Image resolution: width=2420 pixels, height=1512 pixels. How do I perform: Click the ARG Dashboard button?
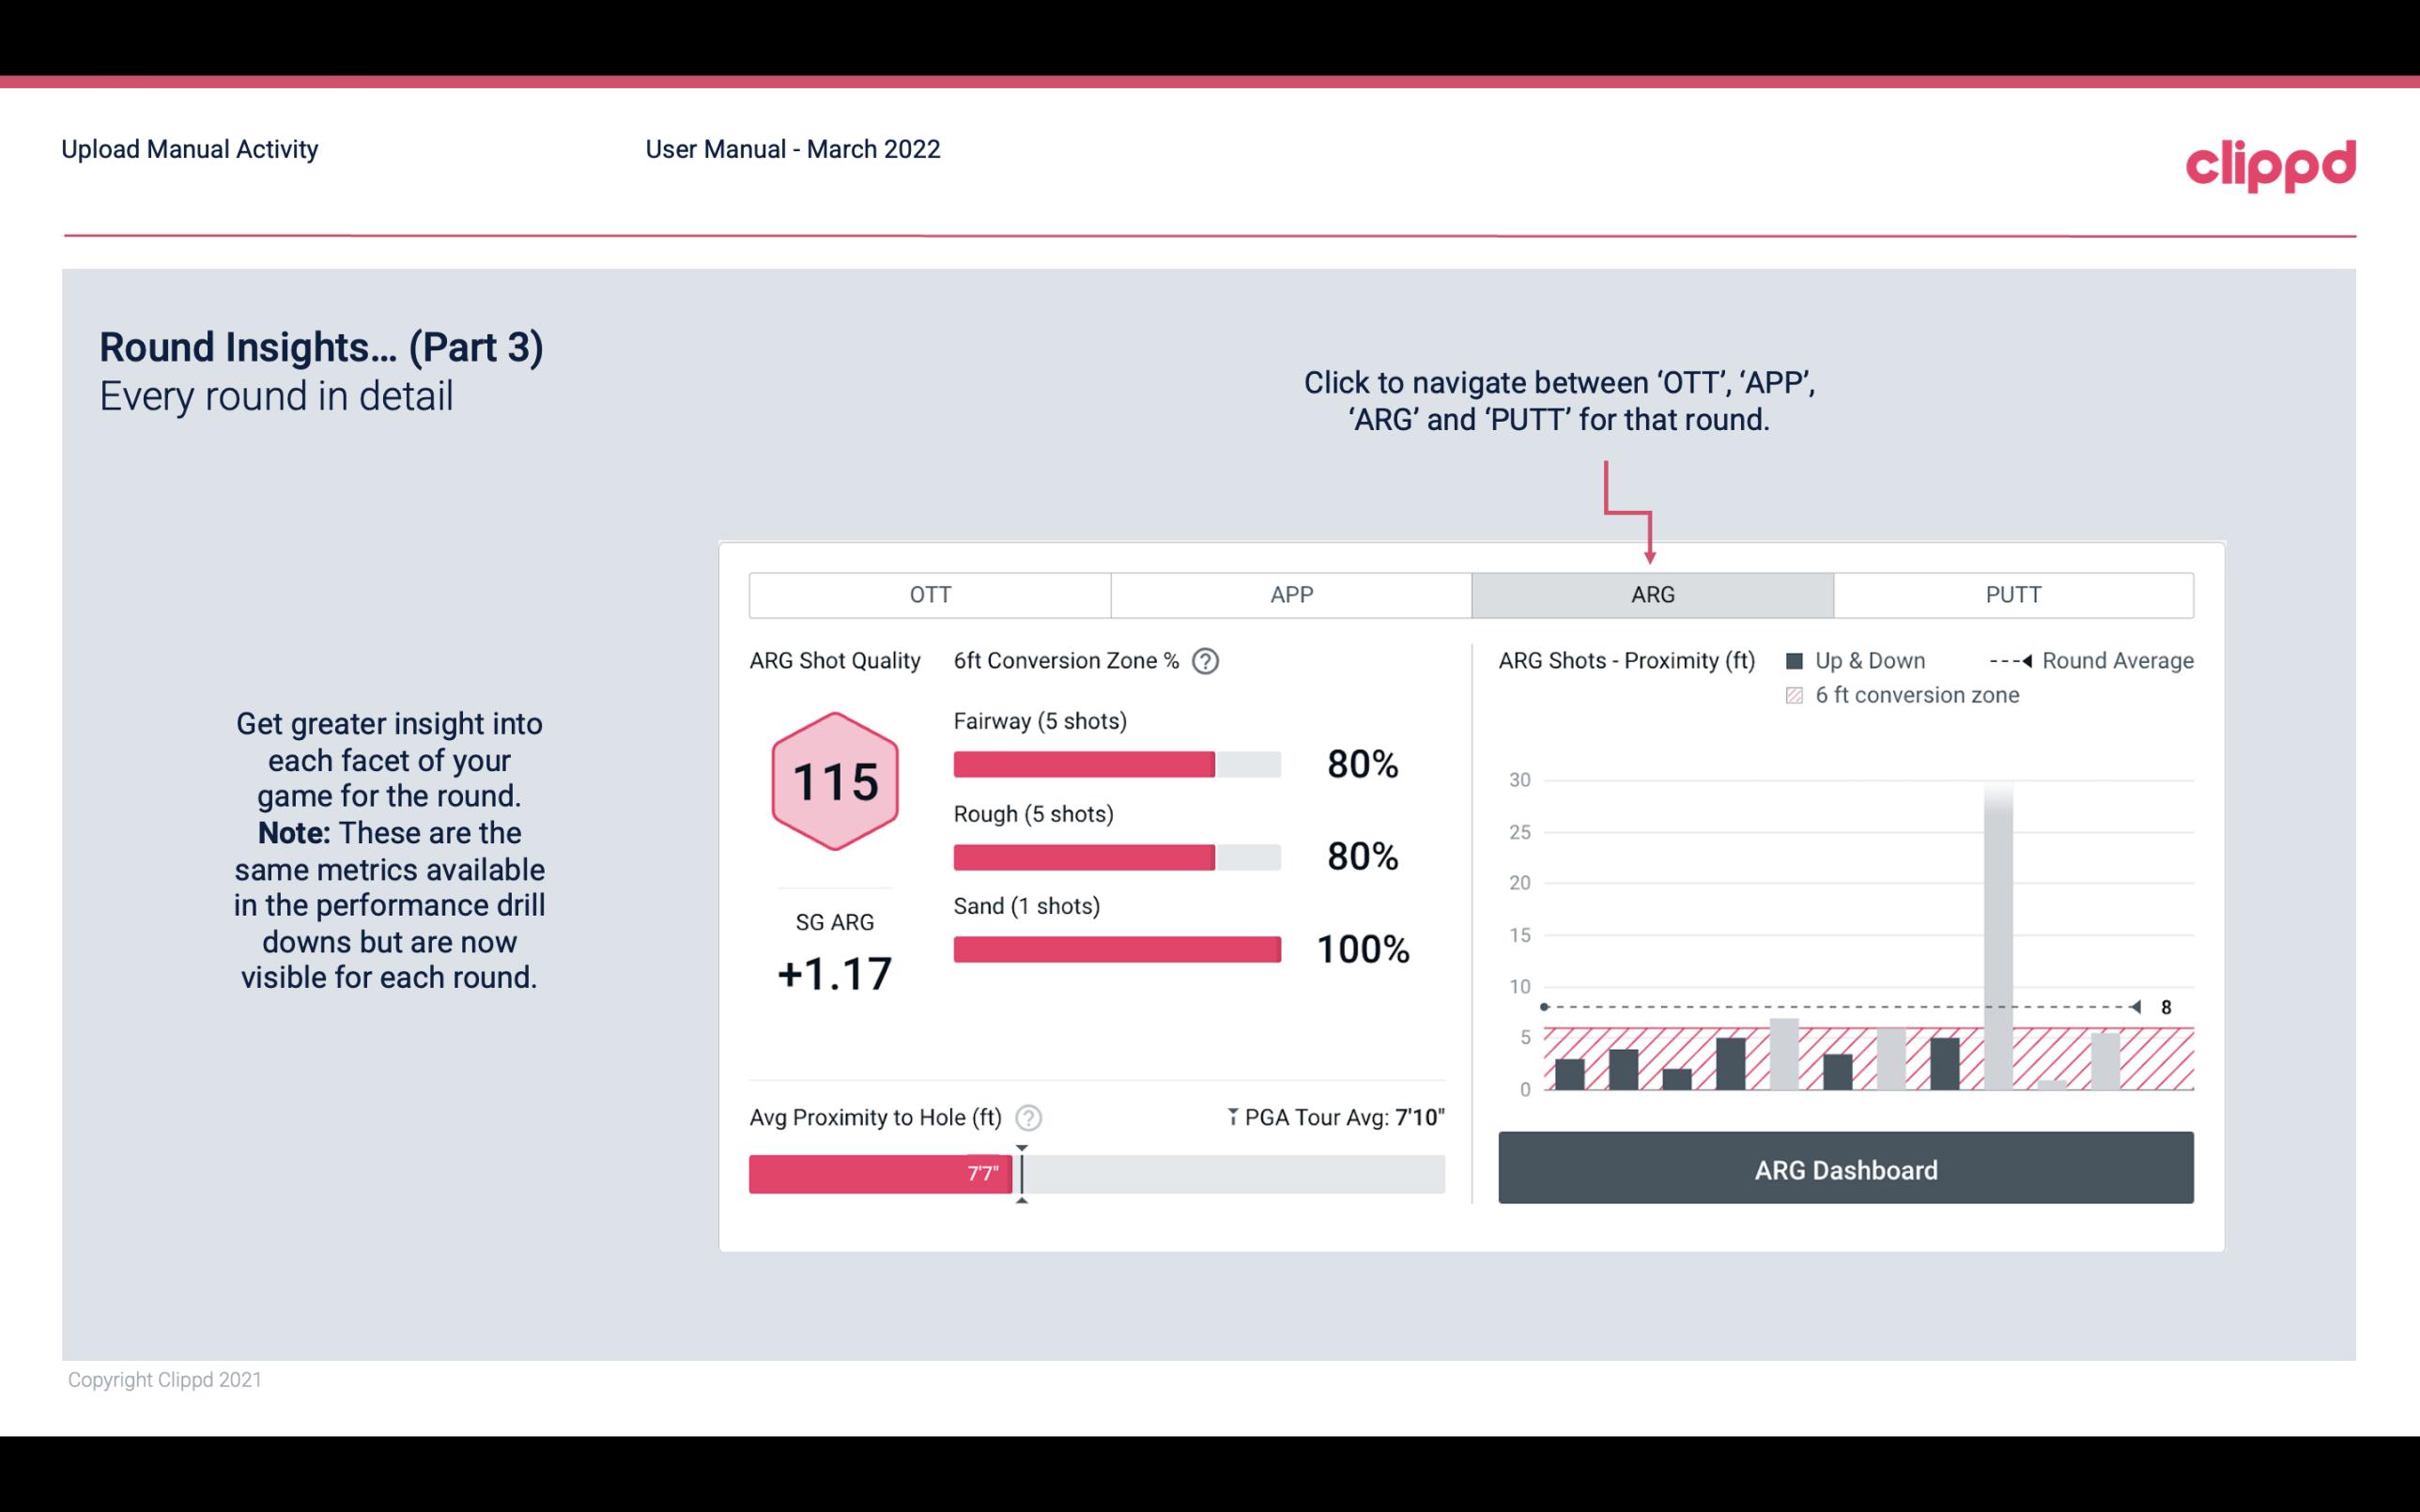click(x=1843, y=1167)
